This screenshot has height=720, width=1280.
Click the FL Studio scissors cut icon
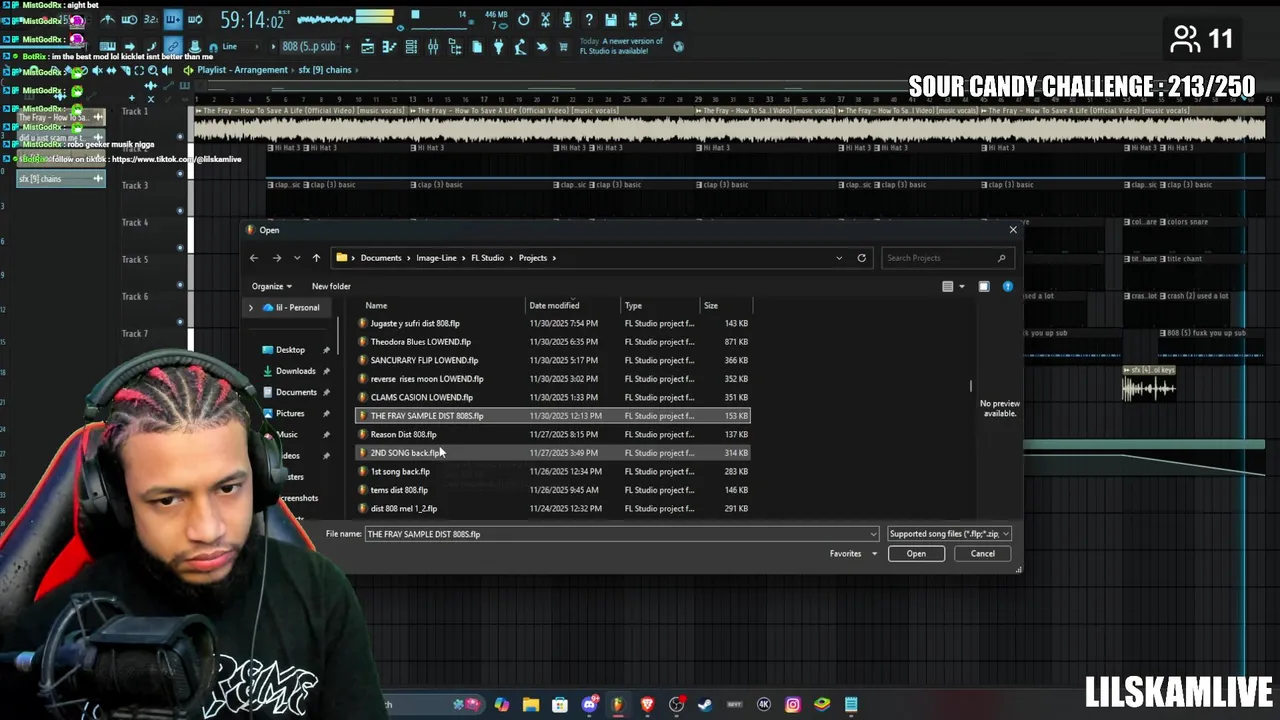pos(545,20)
